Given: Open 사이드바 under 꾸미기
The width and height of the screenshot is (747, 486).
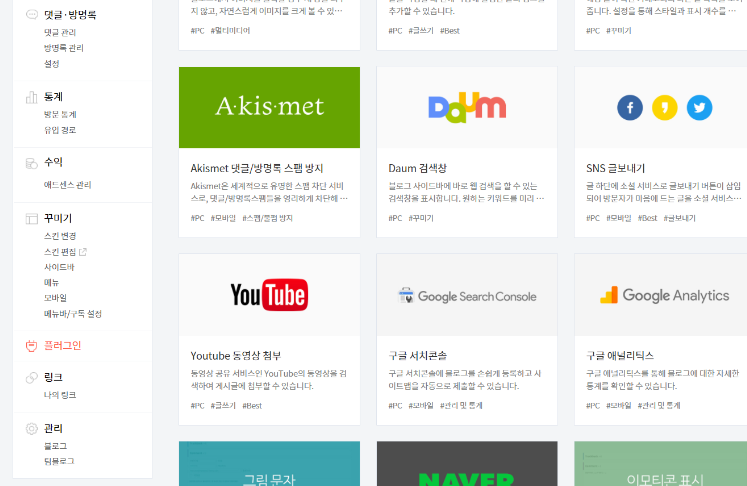Looking at the screenshot, I should 59,267.
